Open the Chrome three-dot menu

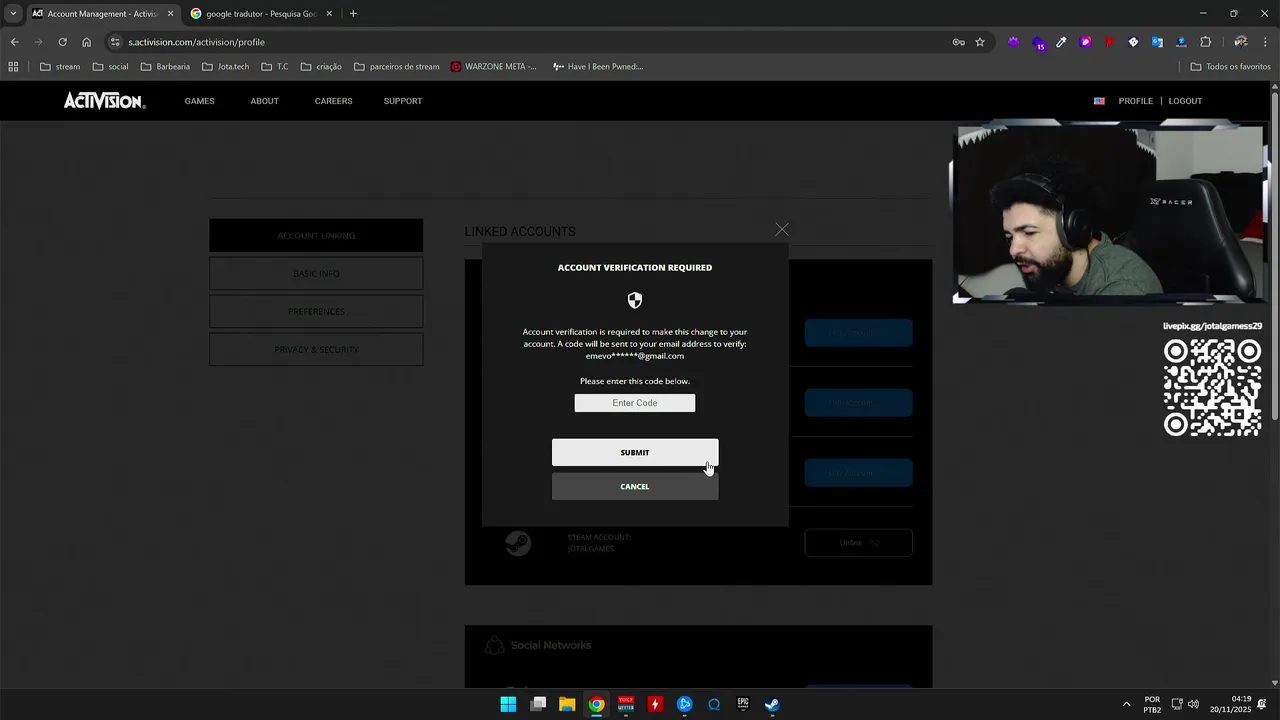1266,42
